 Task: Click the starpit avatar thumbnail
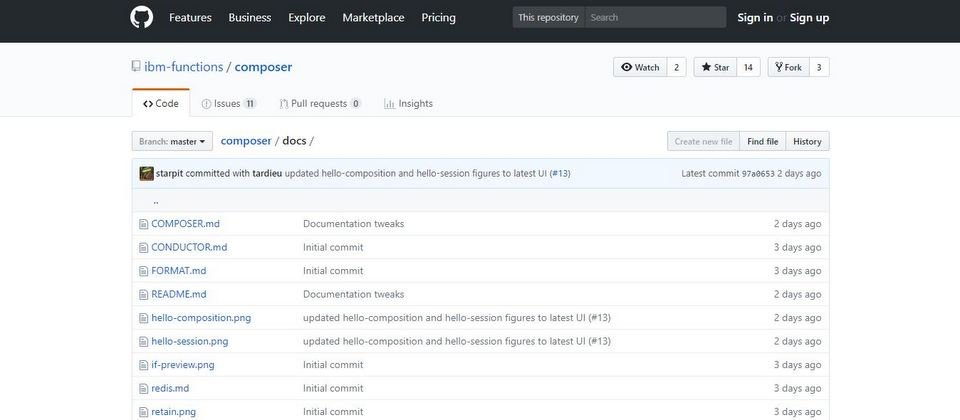(x=146, y=173)
